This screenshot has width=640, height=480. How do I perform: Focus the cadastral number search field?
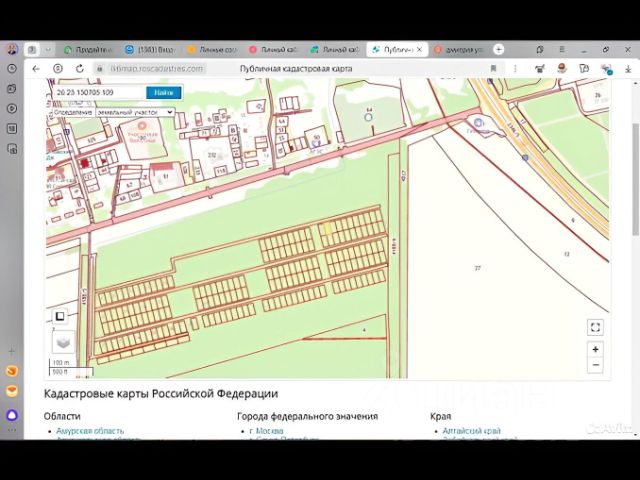tap(99, 93)
